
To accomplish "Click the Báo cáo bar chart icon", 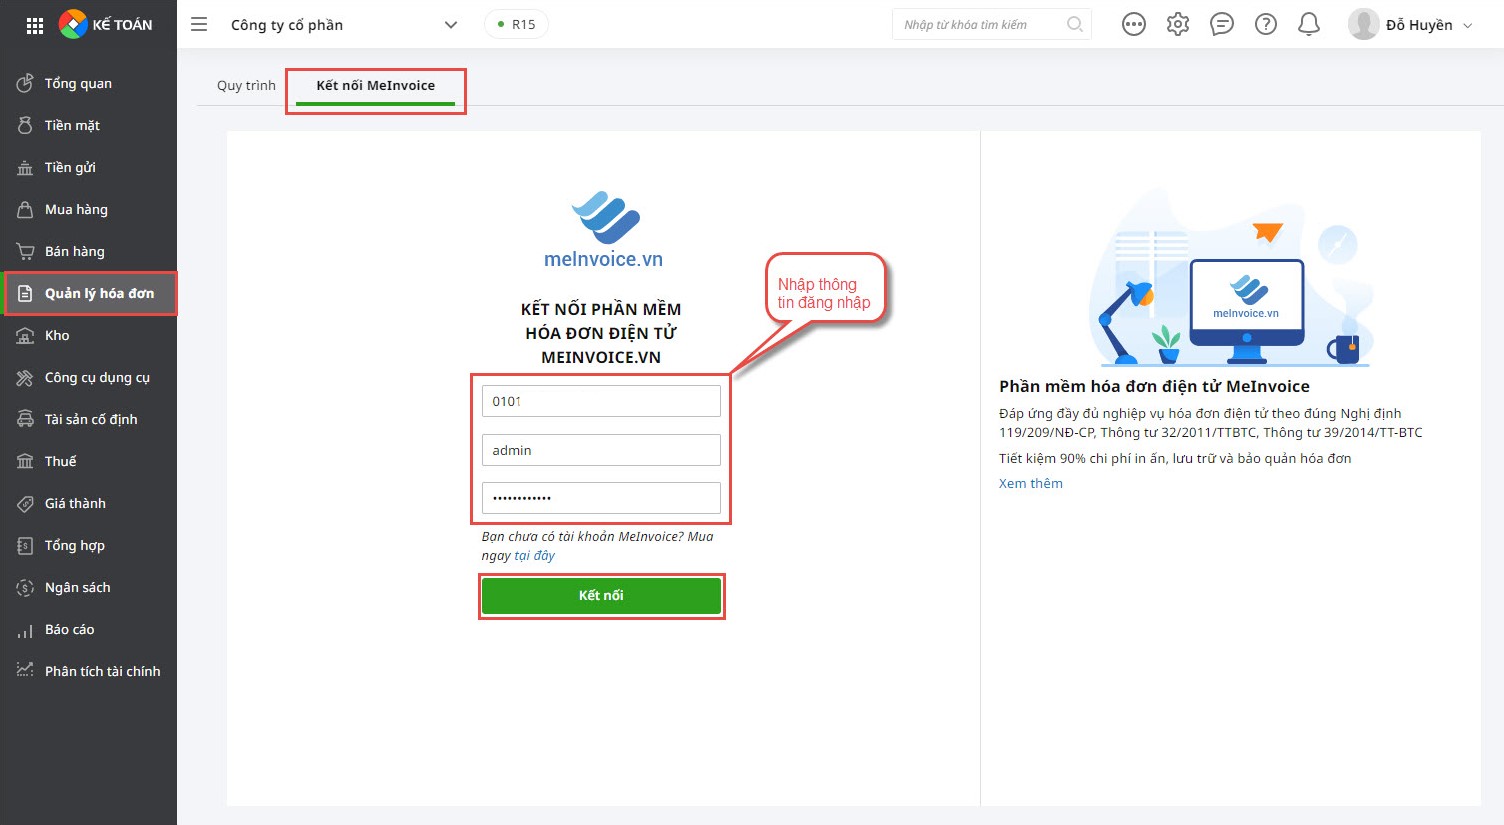I will [25, 630].
